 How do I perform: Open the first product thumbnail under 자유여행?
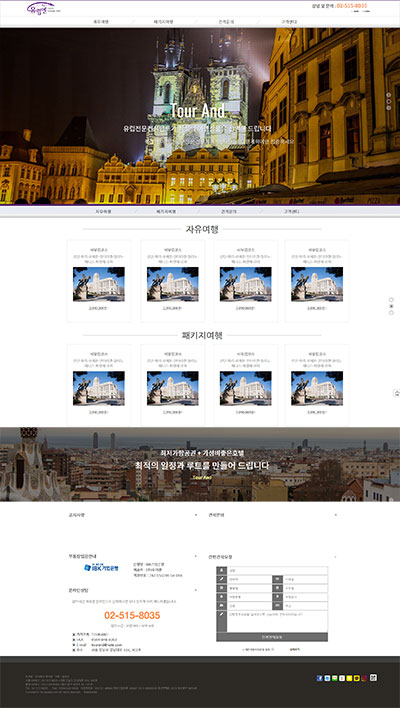coord(99,284)
